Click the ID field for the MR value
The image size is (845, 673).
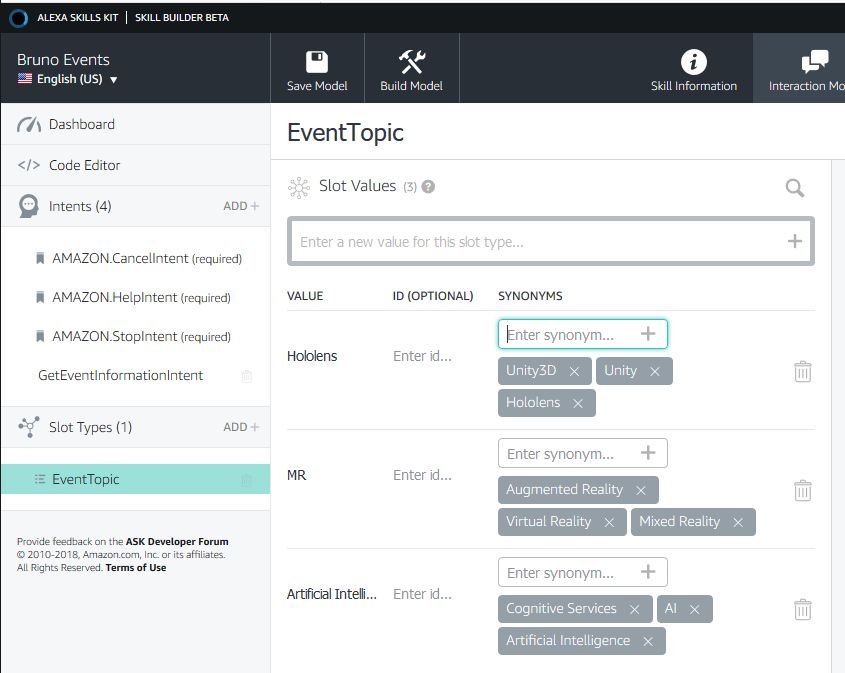(422, 475)
